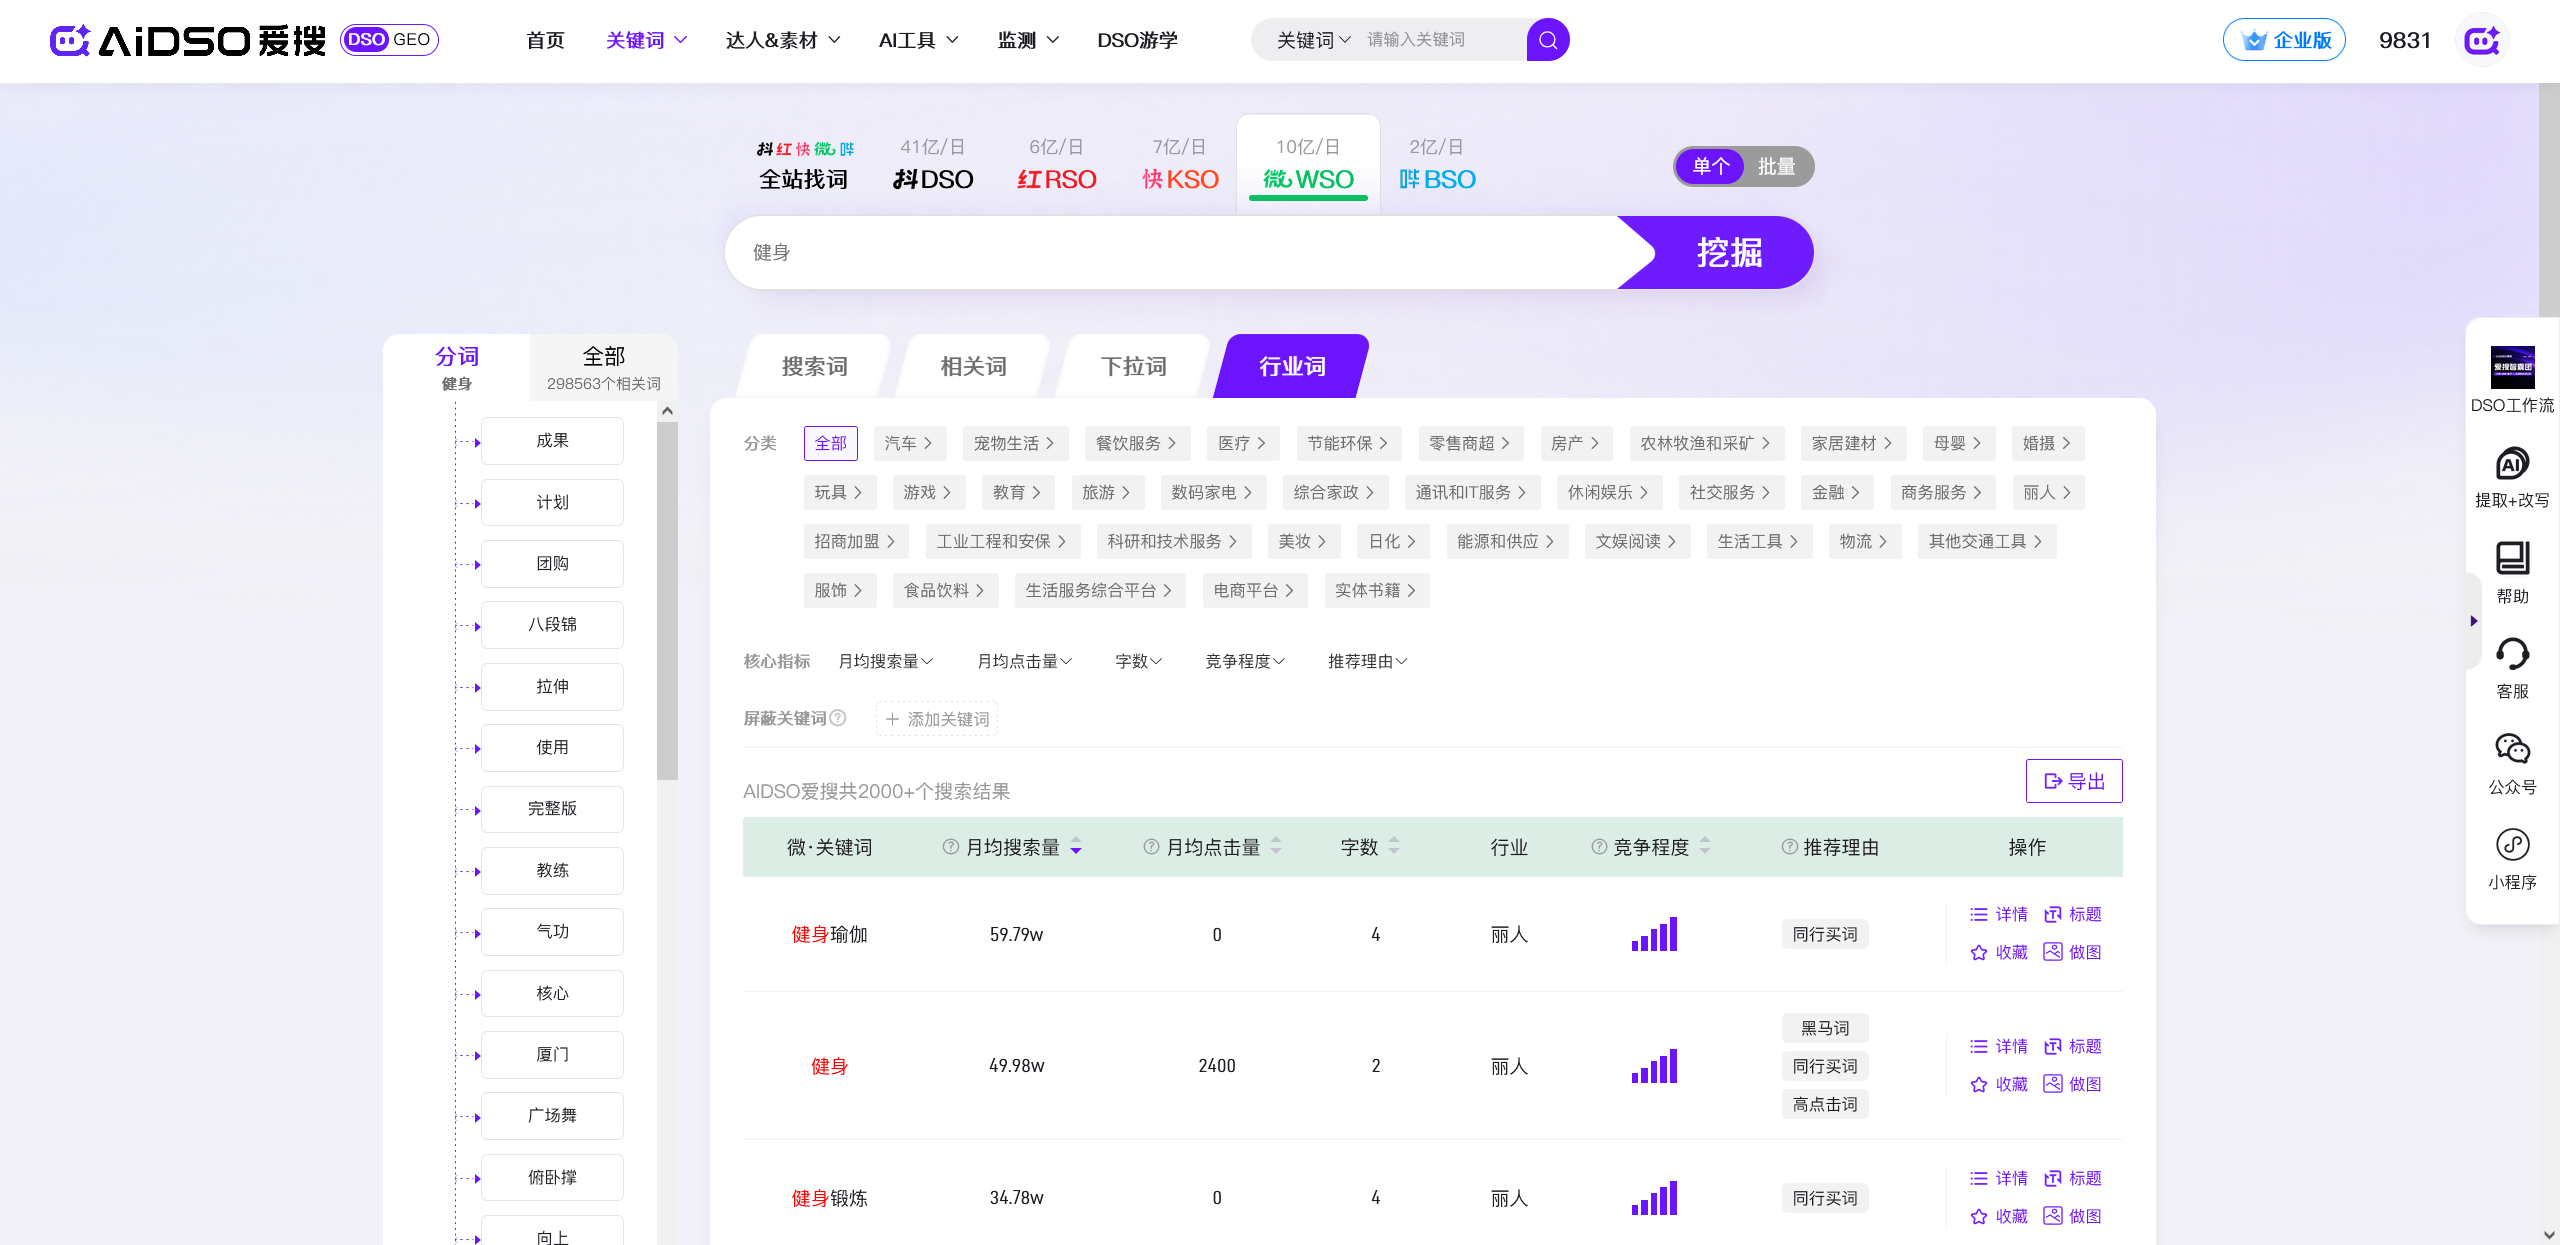Switch mode toggle to 批量
Viewport: 2560px width, 1245px height.
1776,167
